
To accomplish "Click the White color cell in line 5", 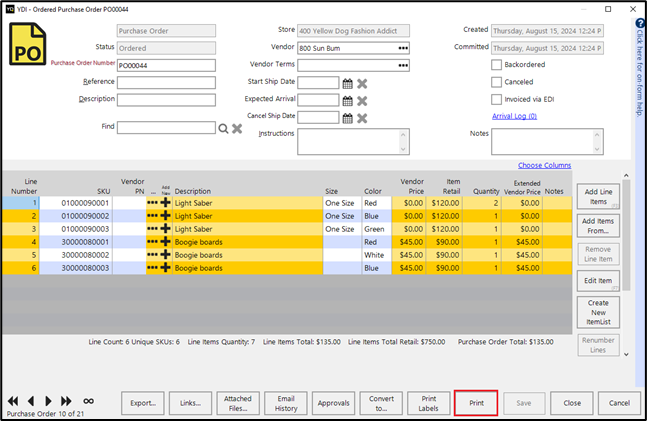I will tap(377, 255).
